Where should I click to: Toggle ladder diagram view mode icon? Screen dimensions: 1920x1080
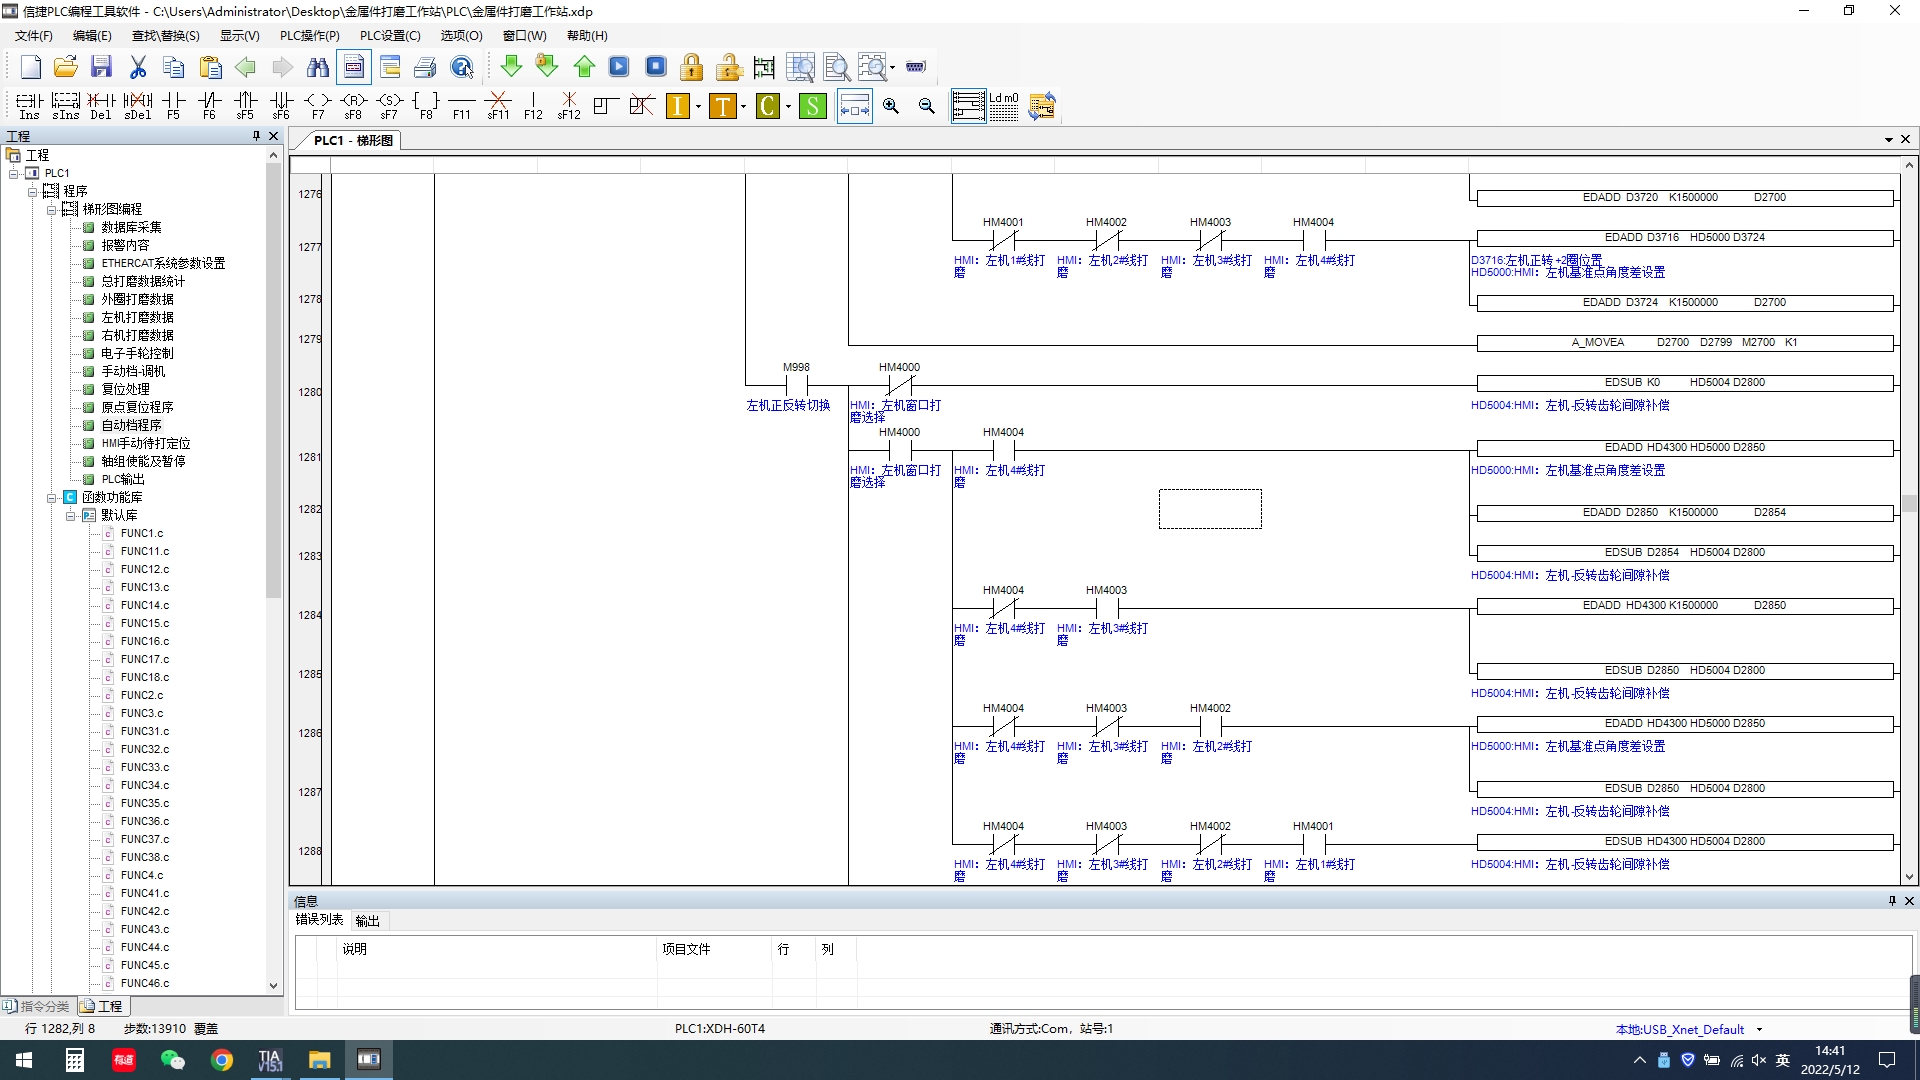tap(967, 106)
